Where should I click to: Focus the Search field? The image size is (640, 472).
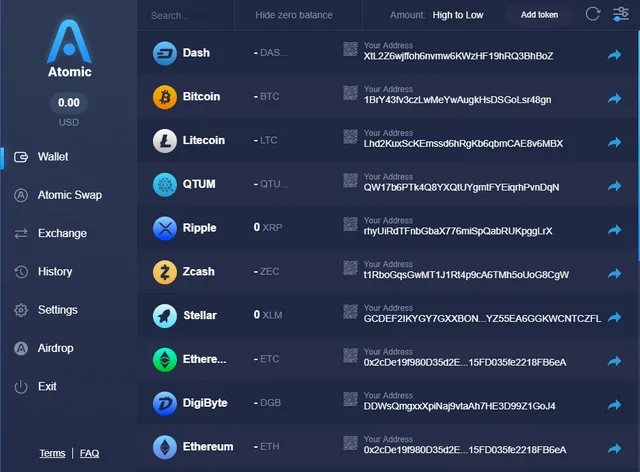(186, 16)
